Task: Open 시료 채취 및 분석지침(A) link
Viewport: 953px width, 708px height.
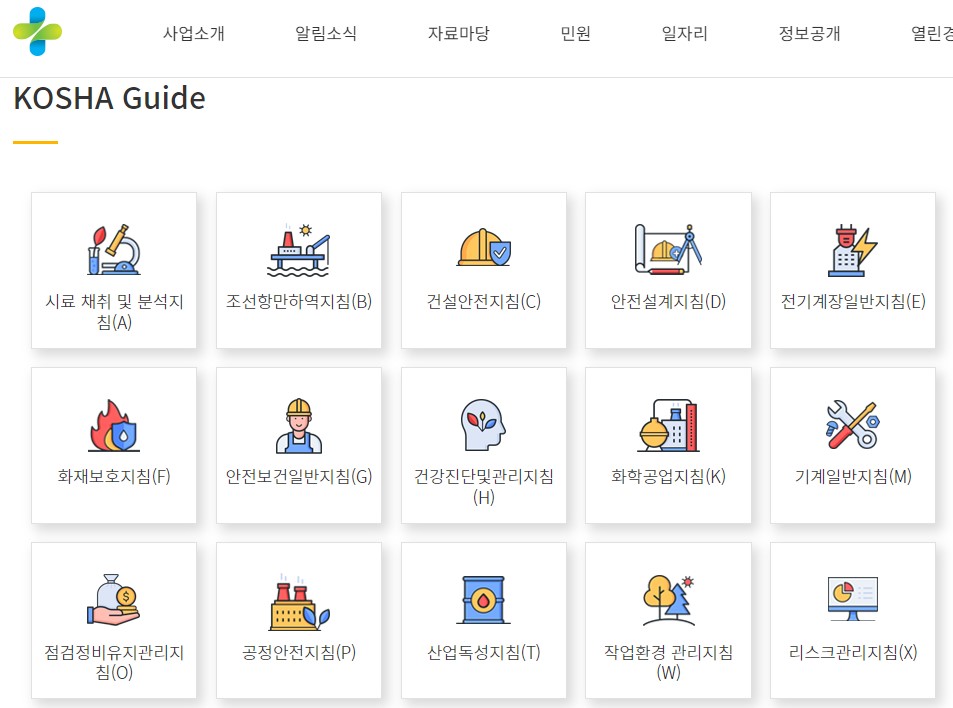Action: pos(114,311)
